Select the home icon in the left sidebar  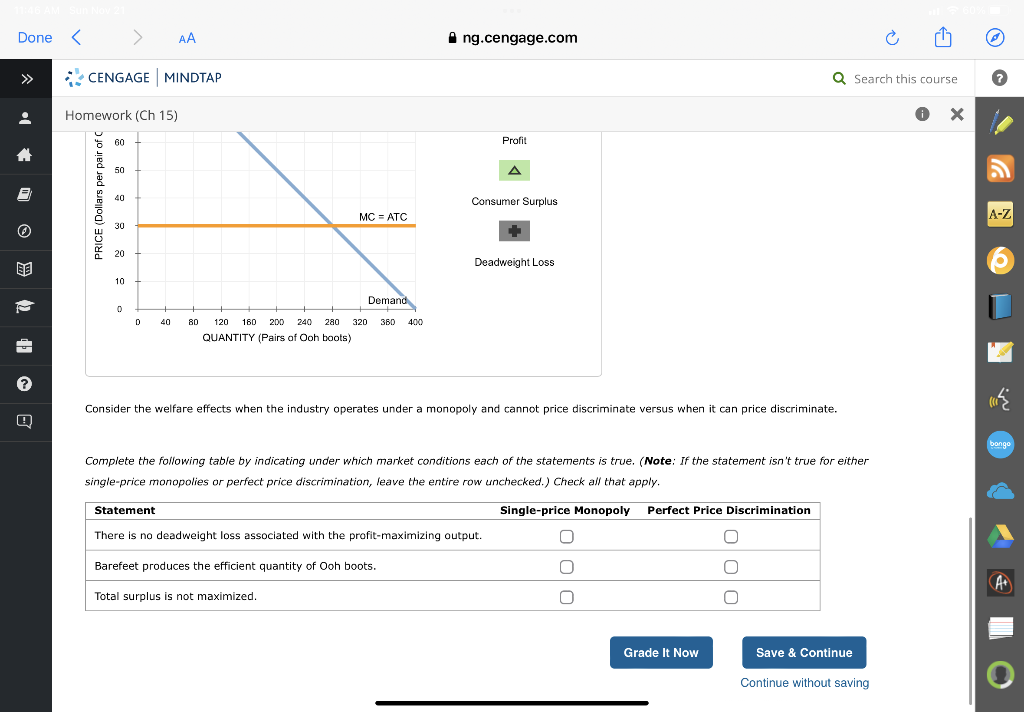tap(26, 153)
